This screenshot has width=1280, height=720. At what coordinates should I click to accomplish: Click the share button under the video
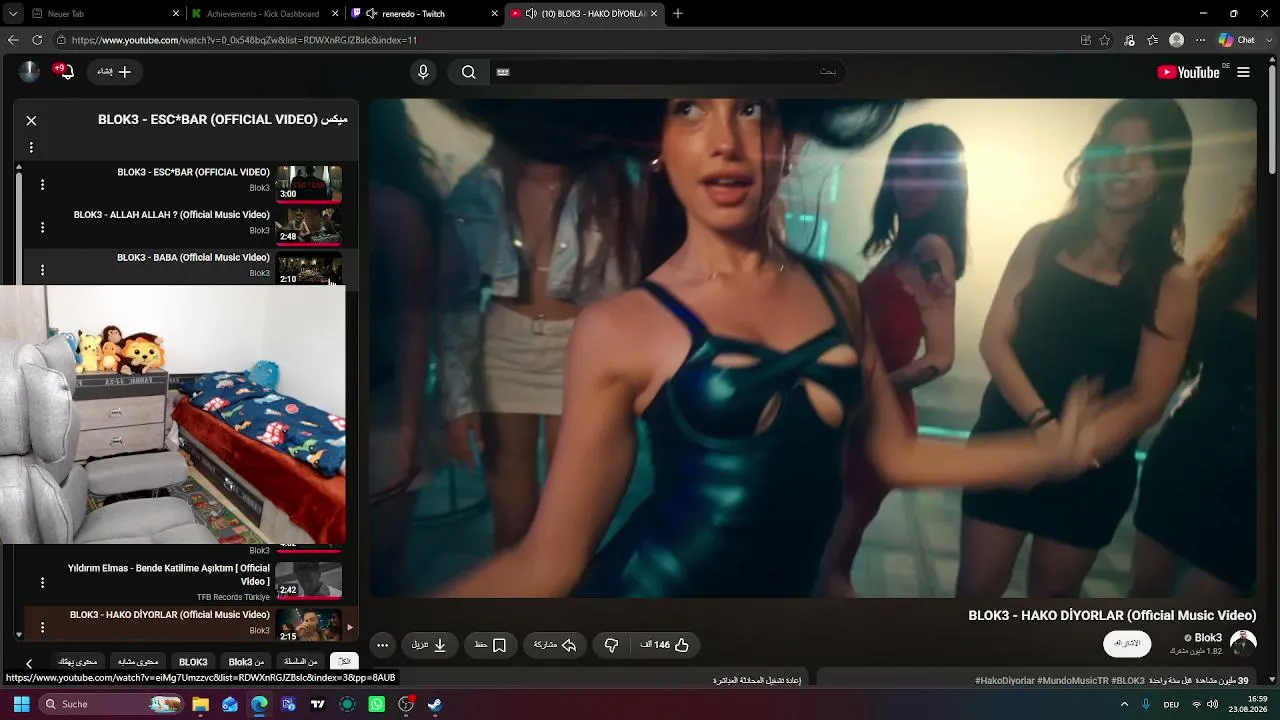[555, 645]
